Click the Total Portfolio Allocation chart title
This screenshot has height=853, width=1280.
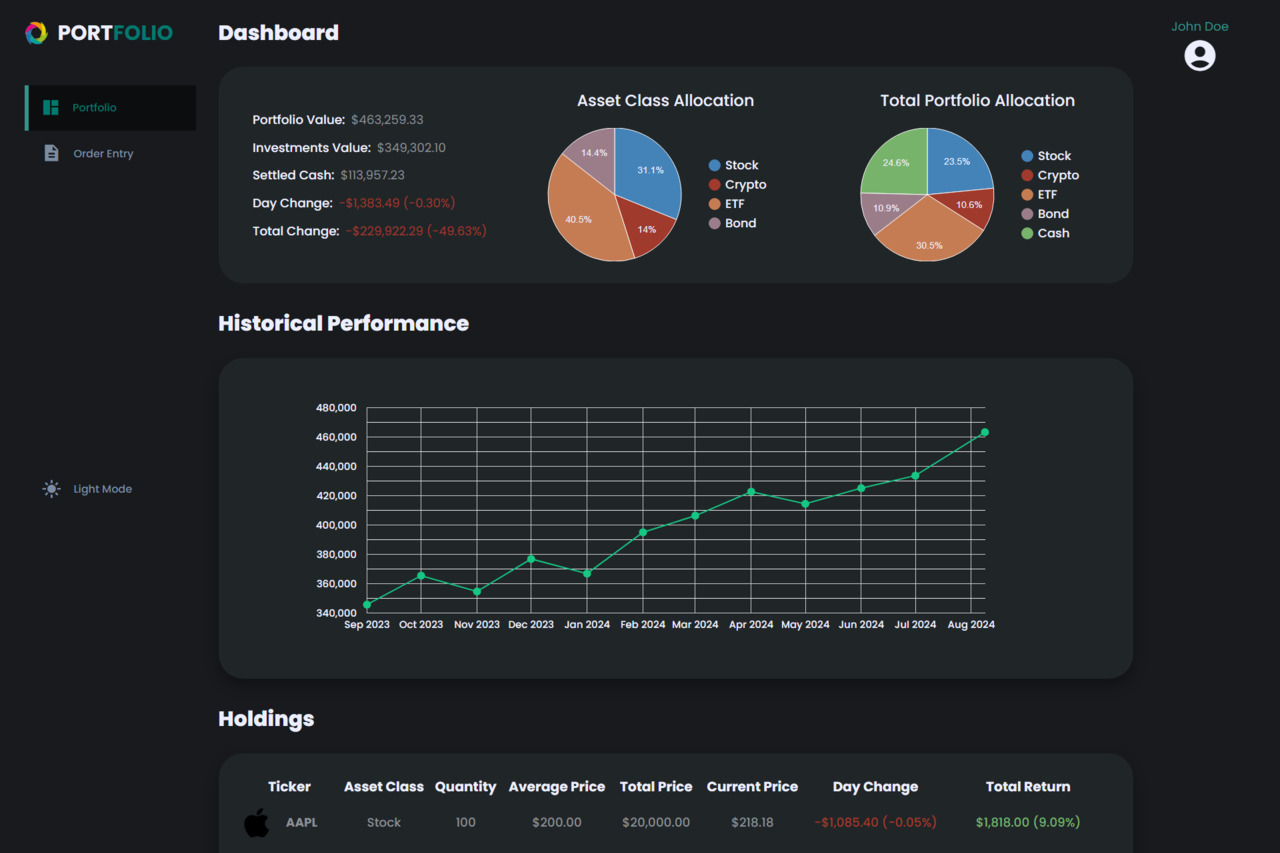coord(978,100)
